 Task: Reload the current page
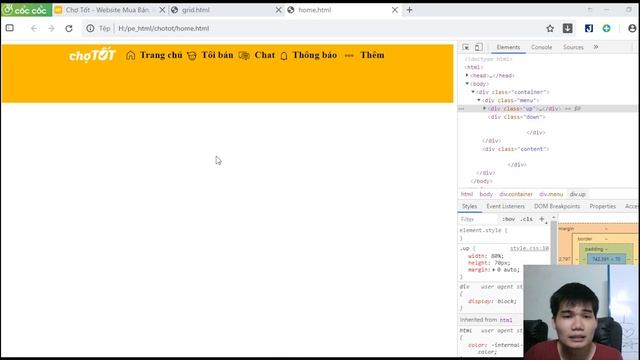(x=69, y=28)
